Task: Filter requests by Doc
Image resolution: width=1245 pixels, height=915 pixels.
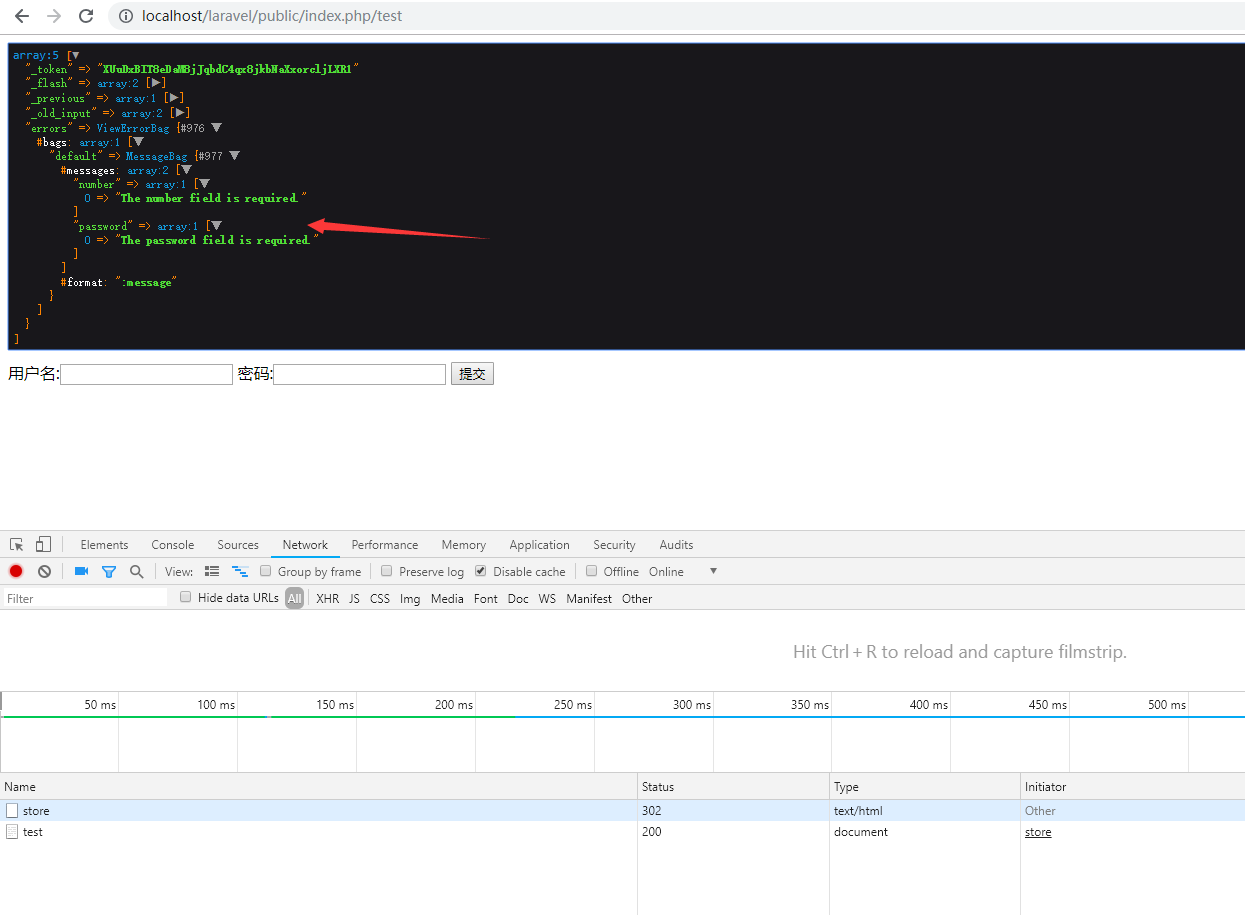Action: click(518, 599)
